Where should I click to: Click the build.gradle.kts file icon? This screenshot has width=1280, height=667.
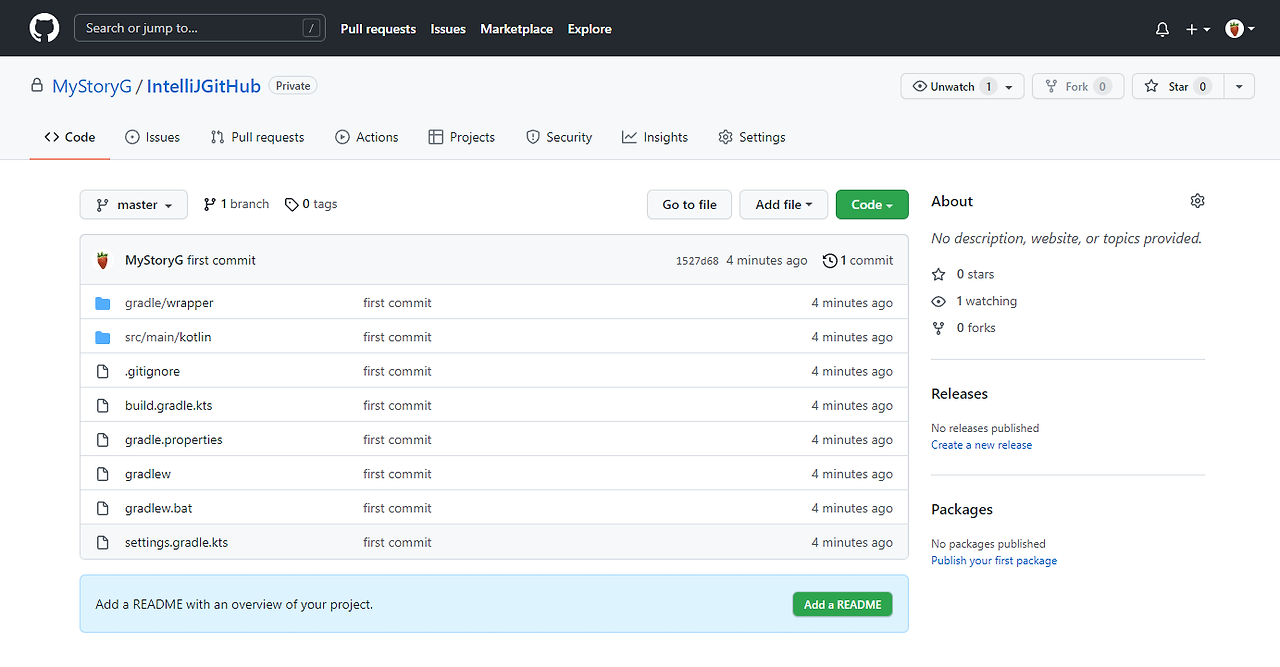(x=102, y=405)
